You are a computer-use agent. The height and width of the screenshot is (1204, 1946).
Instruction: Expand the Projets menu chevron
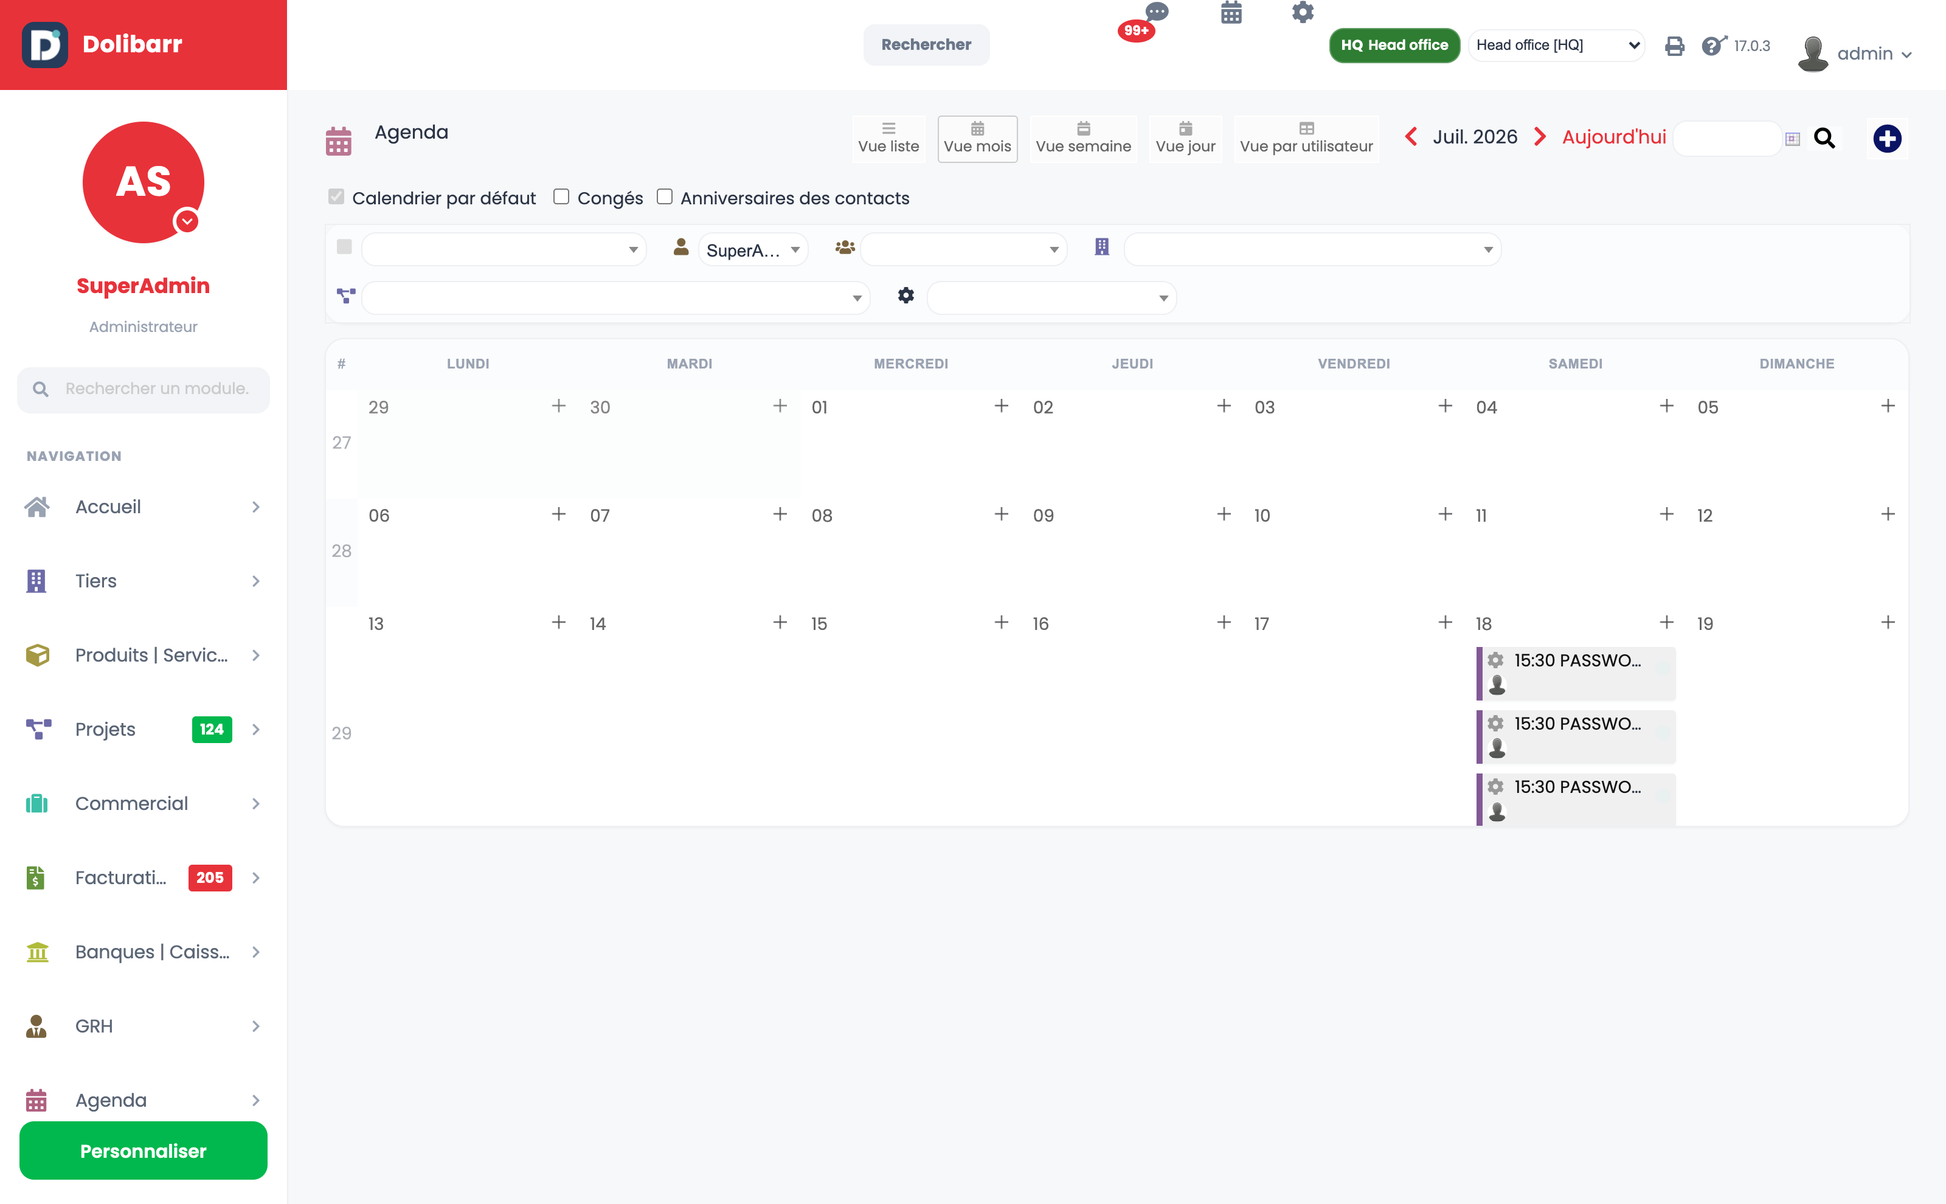point(256,729)
